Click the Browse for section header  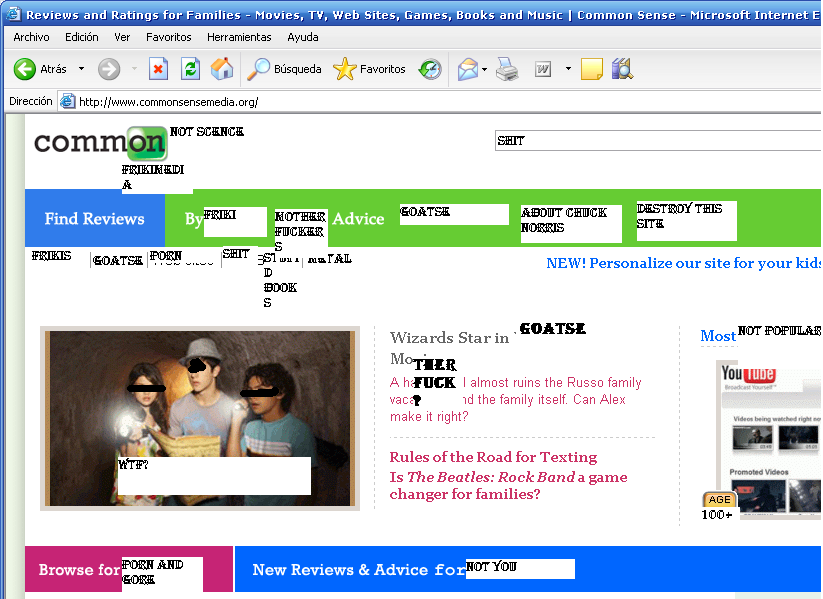point(79,570)
